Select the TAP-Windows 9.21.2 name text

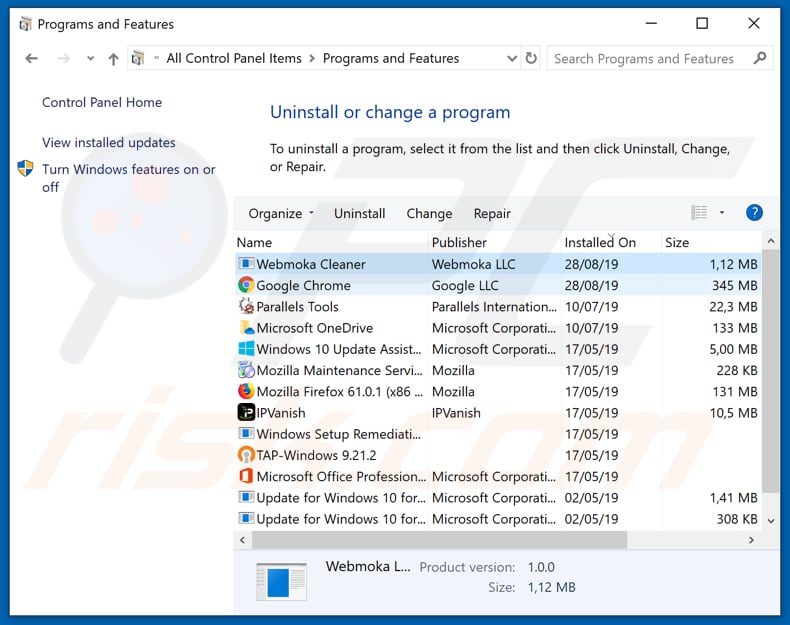tap(316, 455)
